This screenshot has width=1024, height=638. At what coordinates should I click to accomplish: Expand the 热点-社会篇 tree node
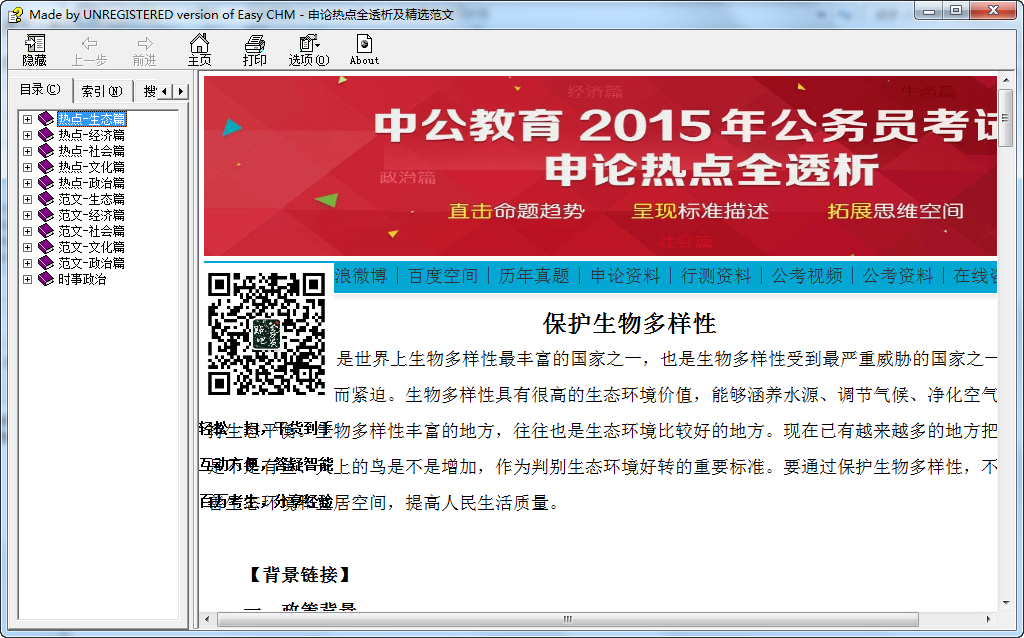click(27, 152)
